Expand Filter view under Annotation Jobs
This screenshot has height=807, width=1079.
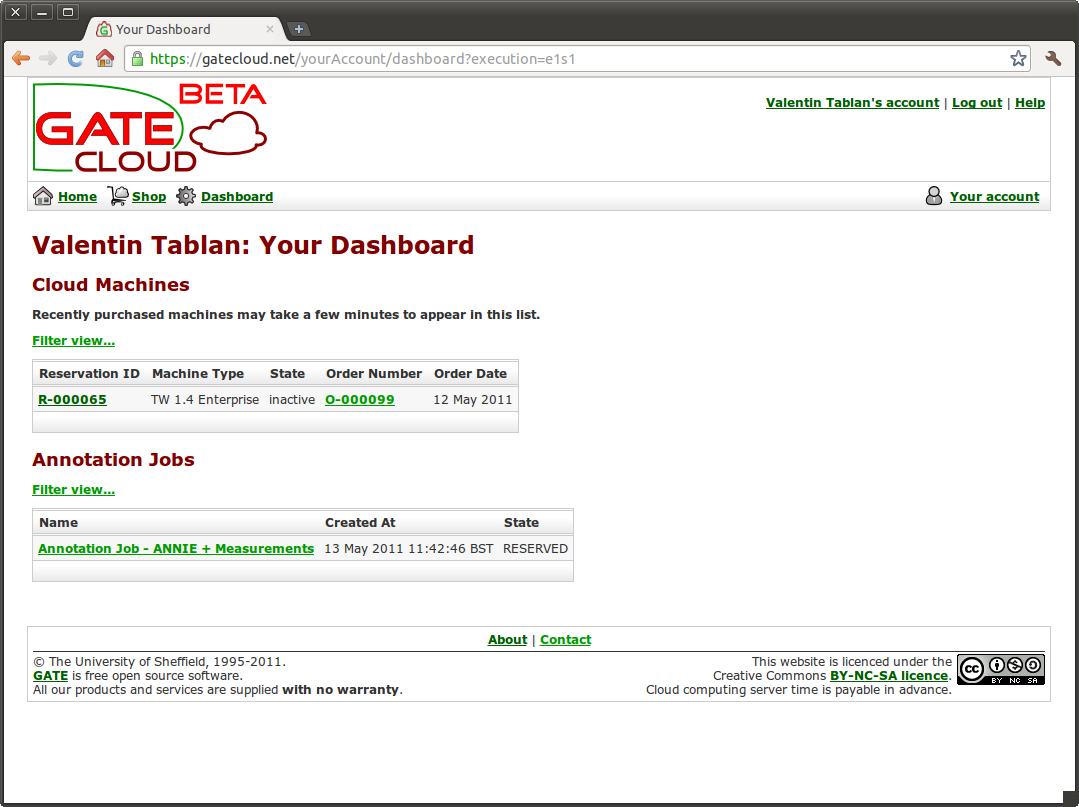[x=74, y=490]
